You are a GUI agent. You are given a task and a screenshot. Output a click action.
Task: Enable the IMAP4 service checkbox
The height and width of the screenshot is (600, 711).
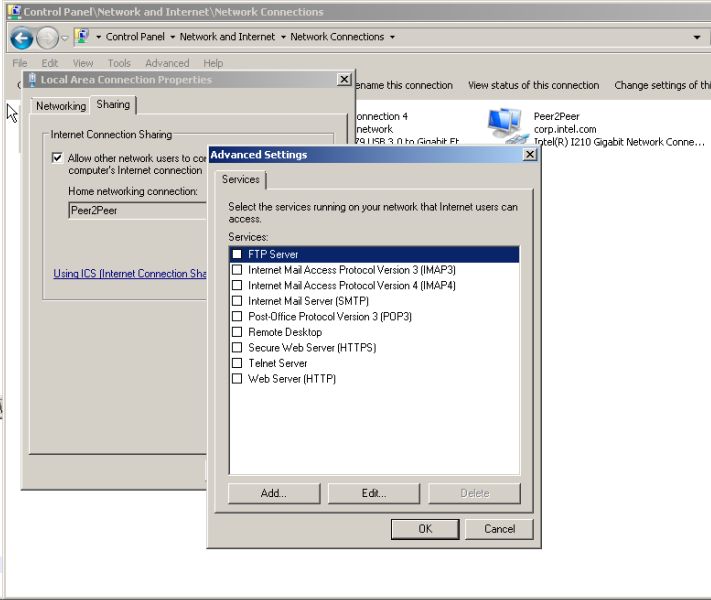pyautogui.click(x=237, y=285)
